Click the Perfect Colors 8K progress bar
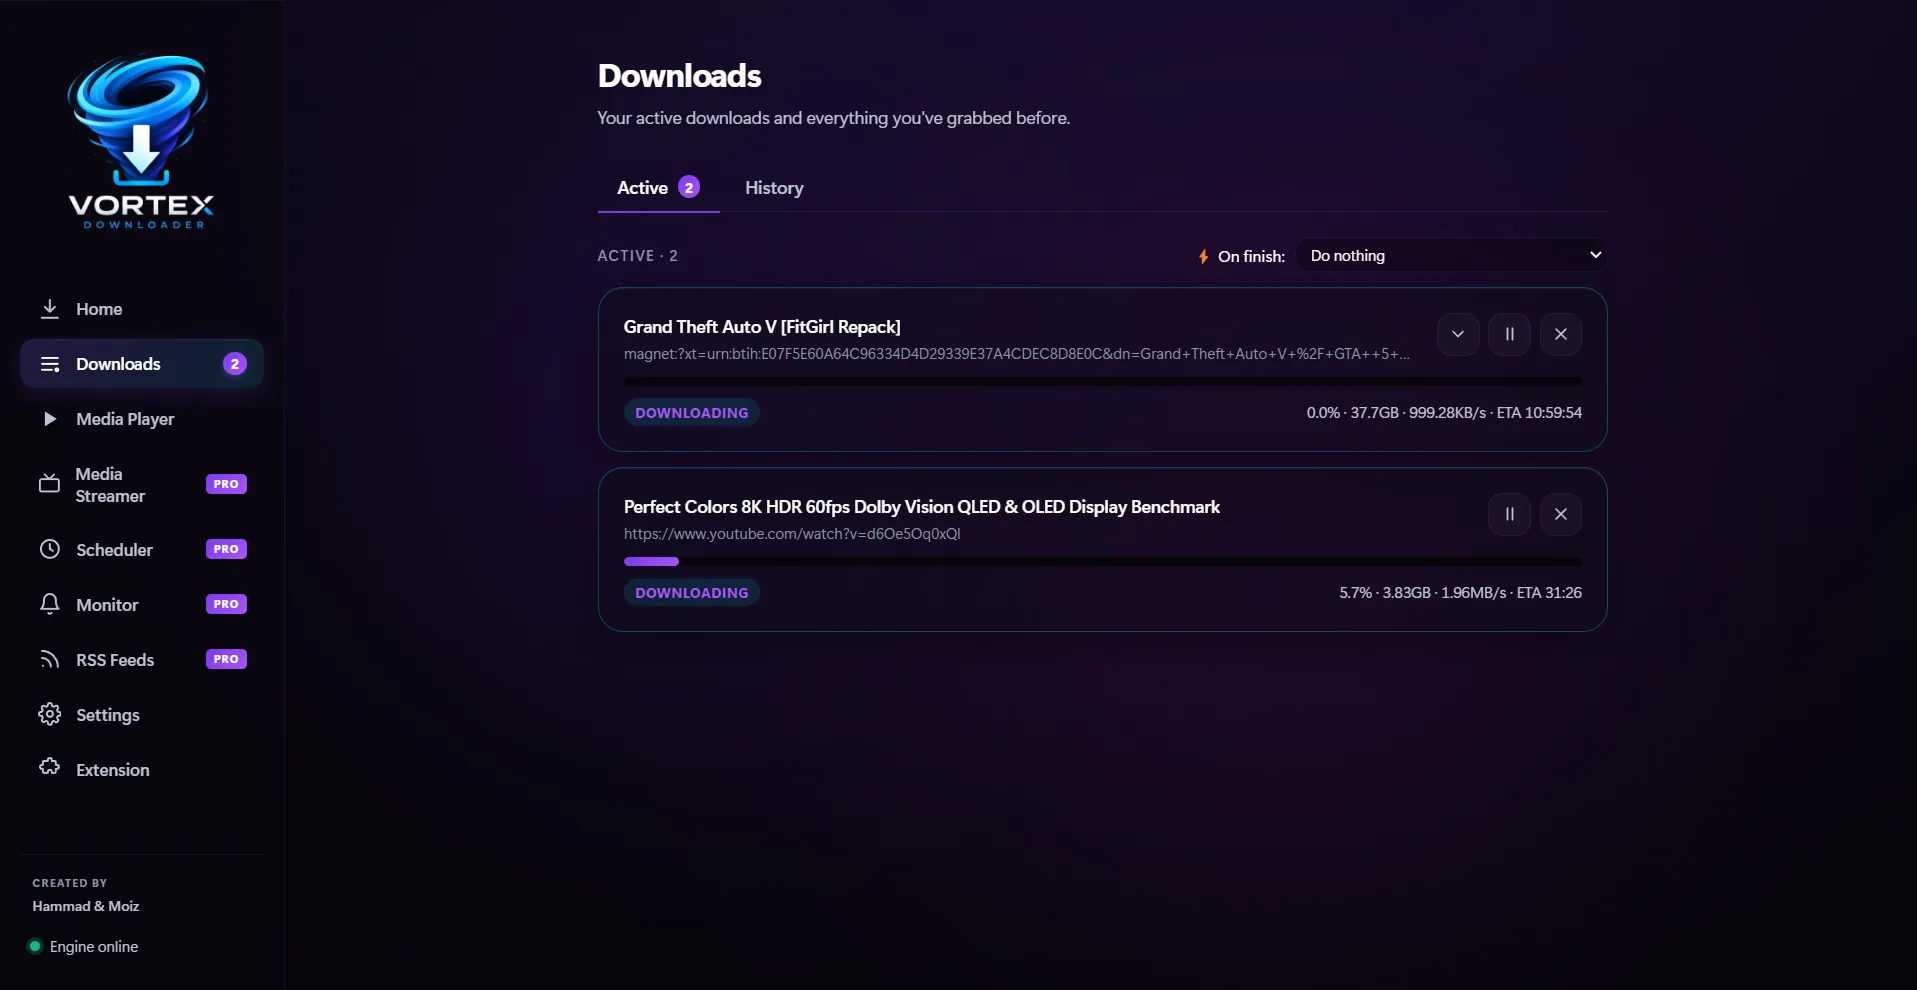1917x990 pixels. coord(1103,561)
